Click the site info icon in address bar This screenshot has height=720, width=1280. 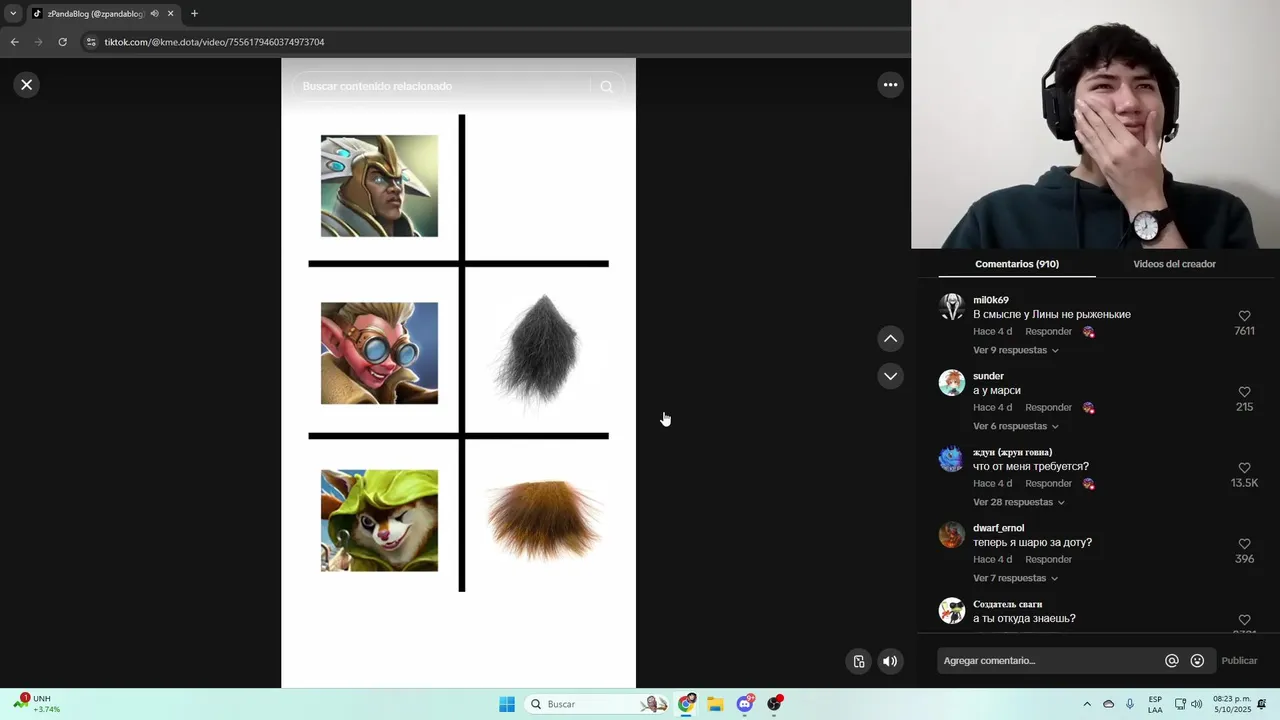click(91, 42)
